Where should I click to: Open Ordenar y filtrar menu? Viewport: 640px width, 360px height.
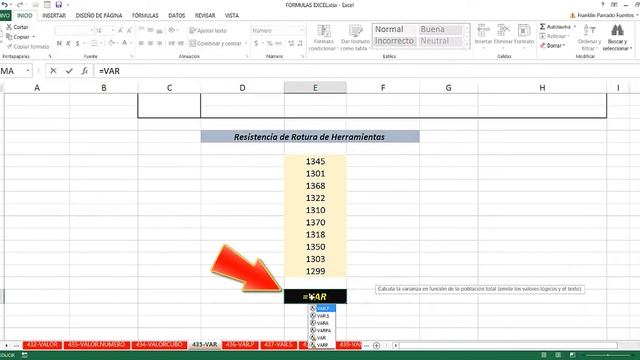point(589,38)
